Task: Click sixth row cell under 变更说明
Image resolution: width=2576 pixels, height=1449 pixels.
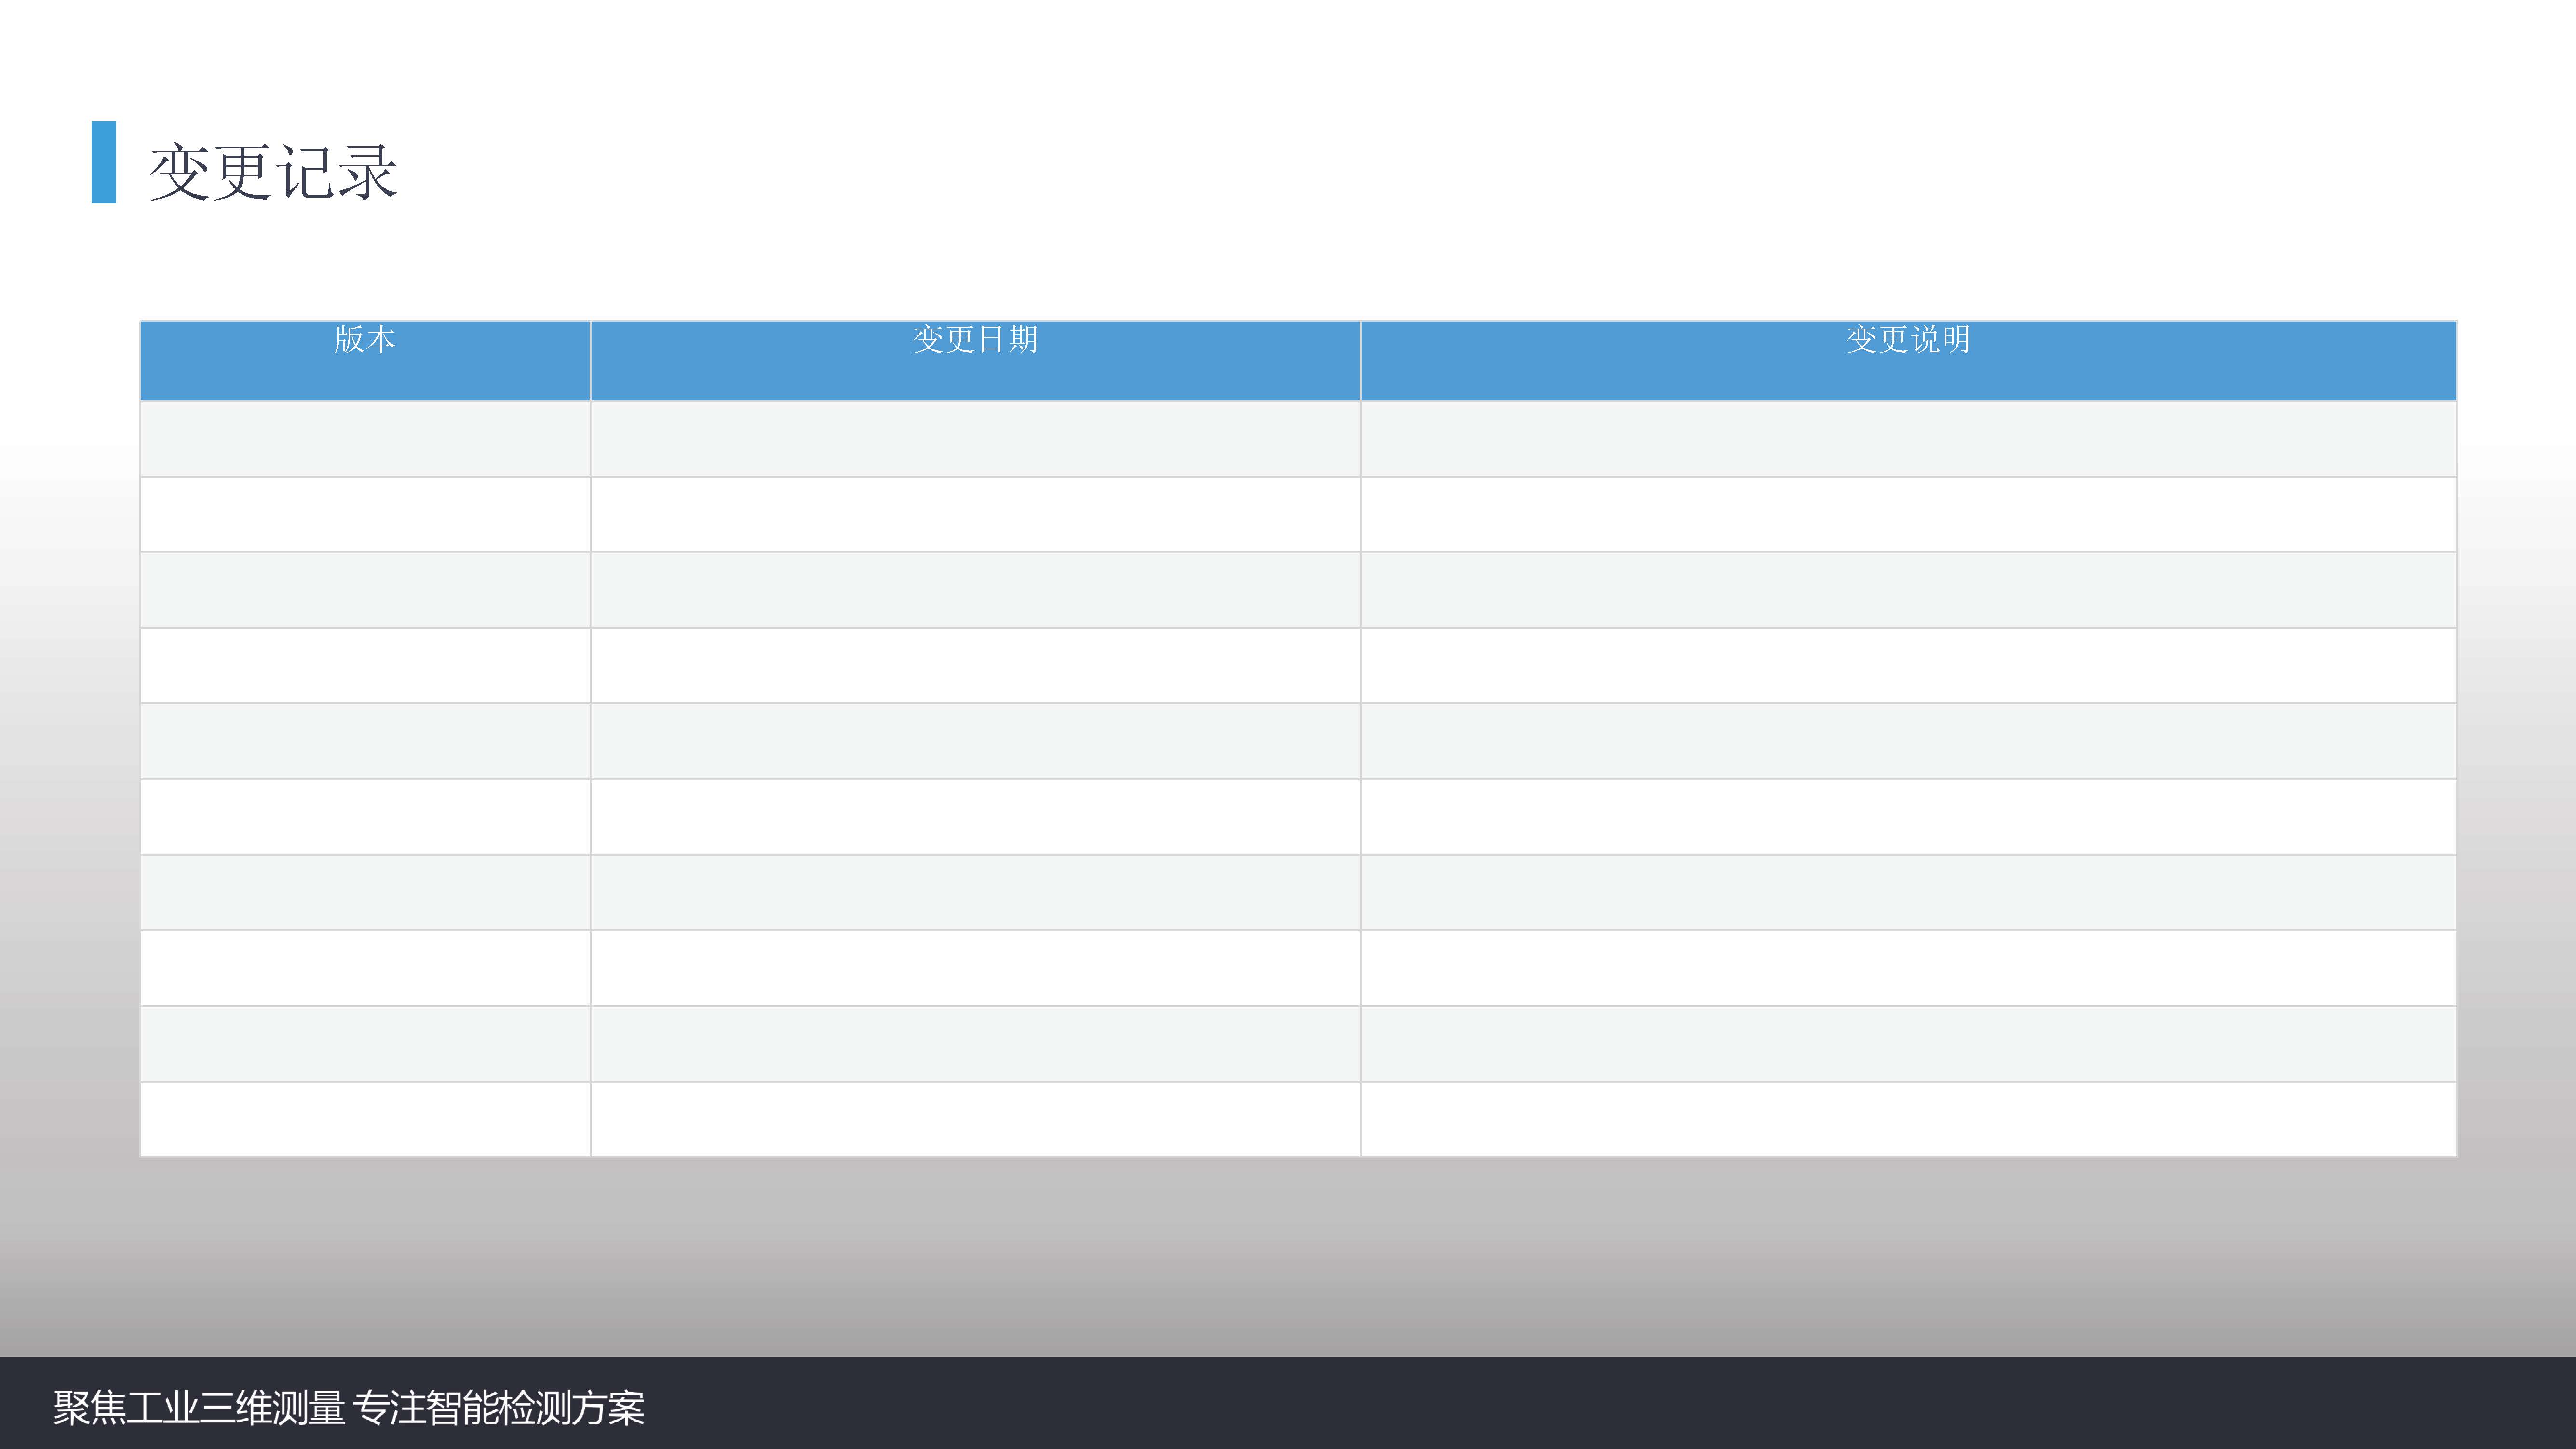Action: tap(1908, 817)
